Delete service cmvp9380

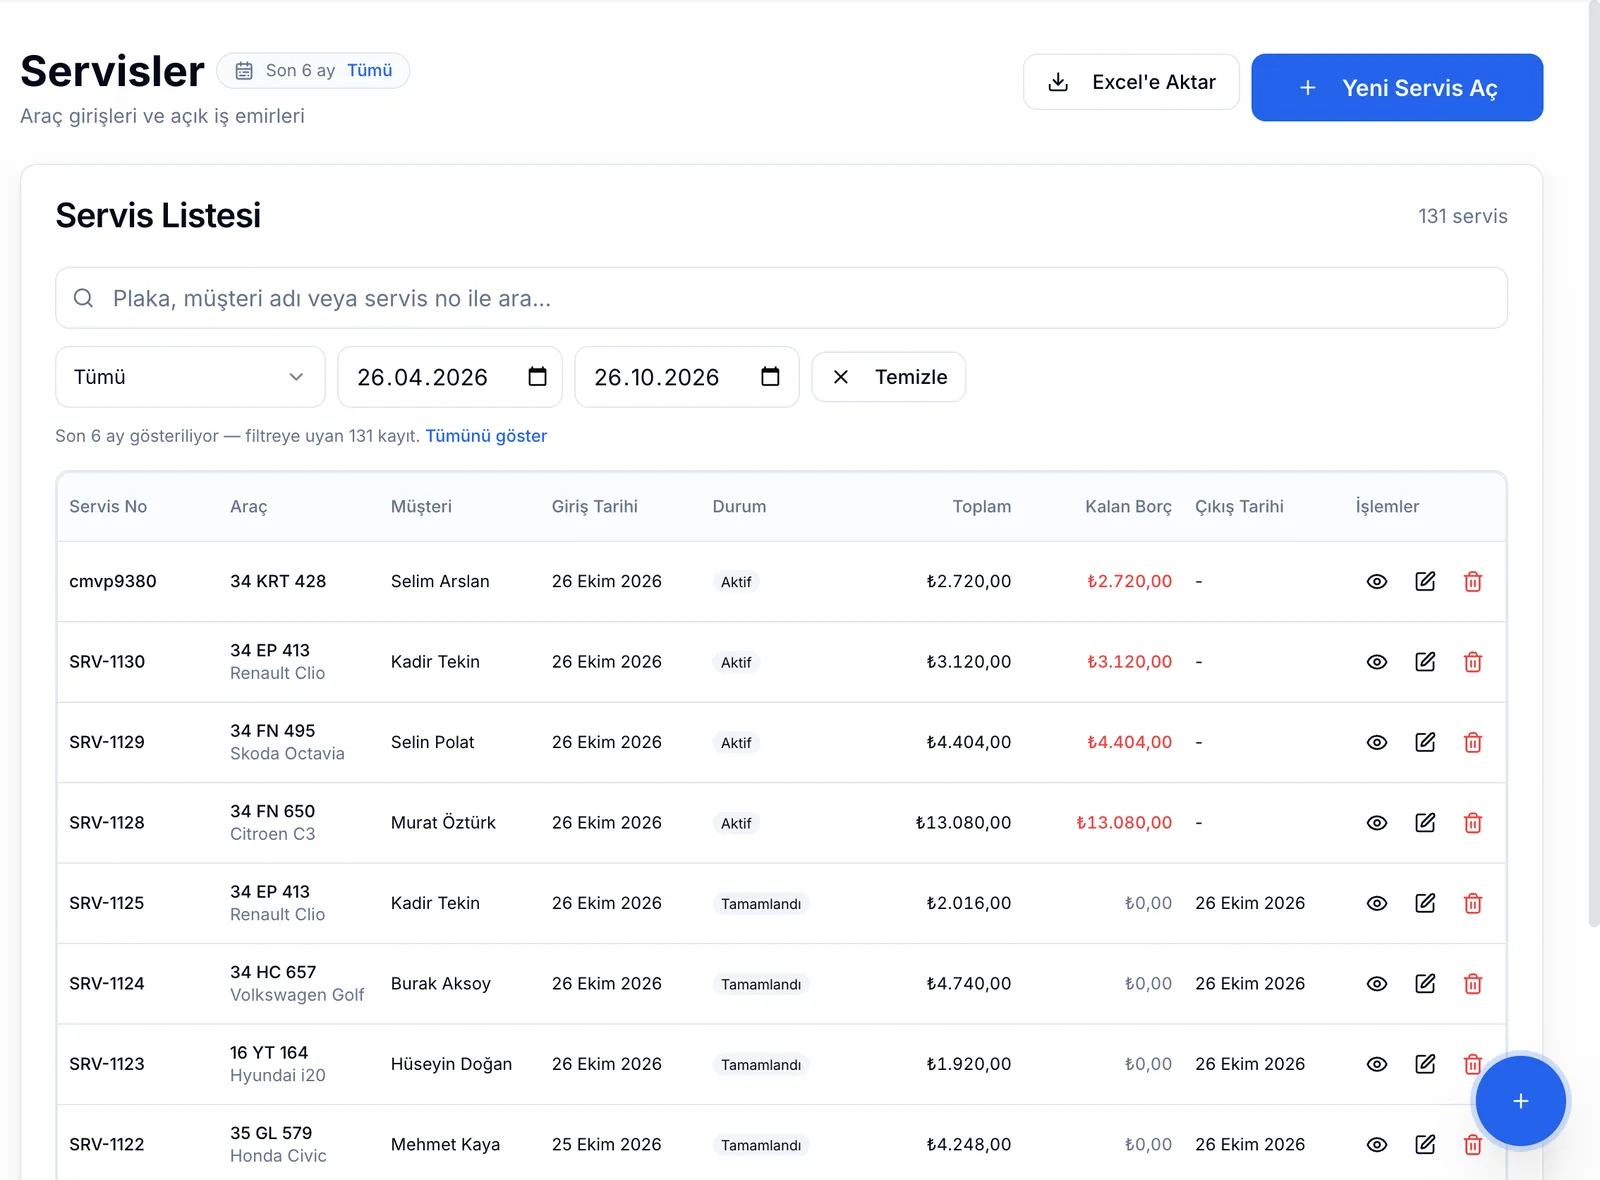1473,582
